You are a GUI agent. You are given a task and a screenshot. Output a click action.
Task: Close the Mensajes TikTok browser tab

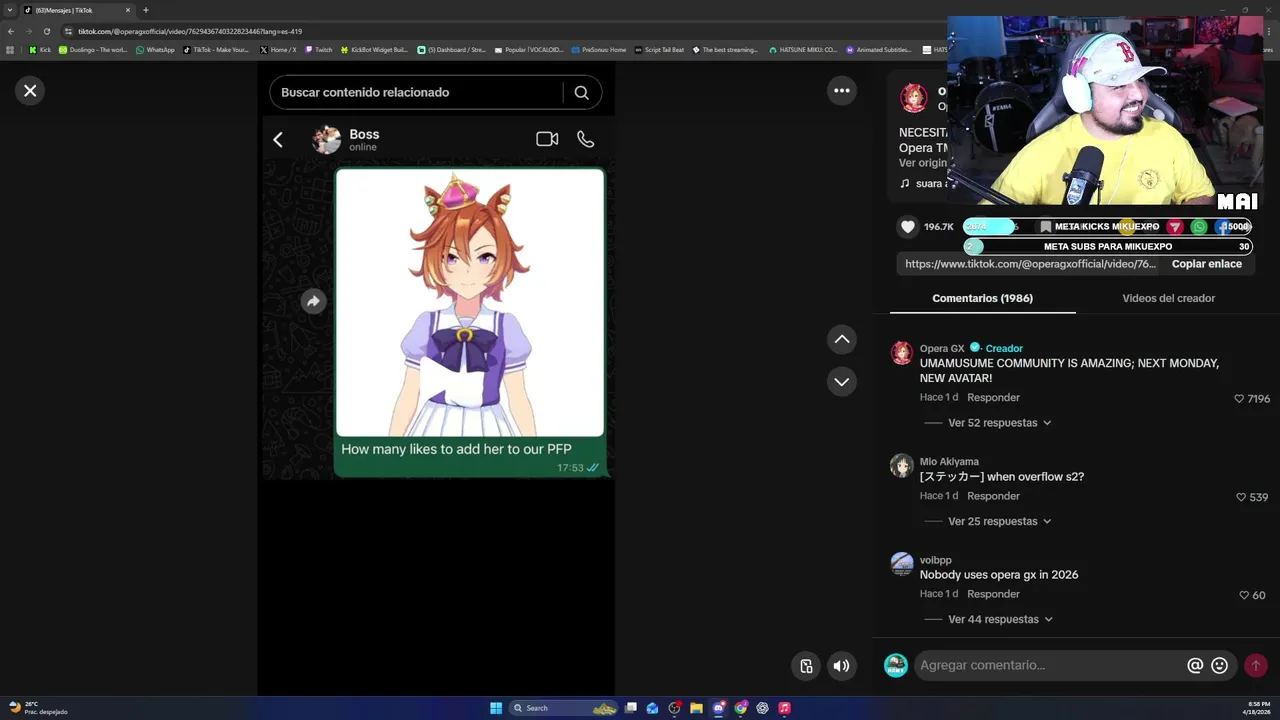coord(128,10)
